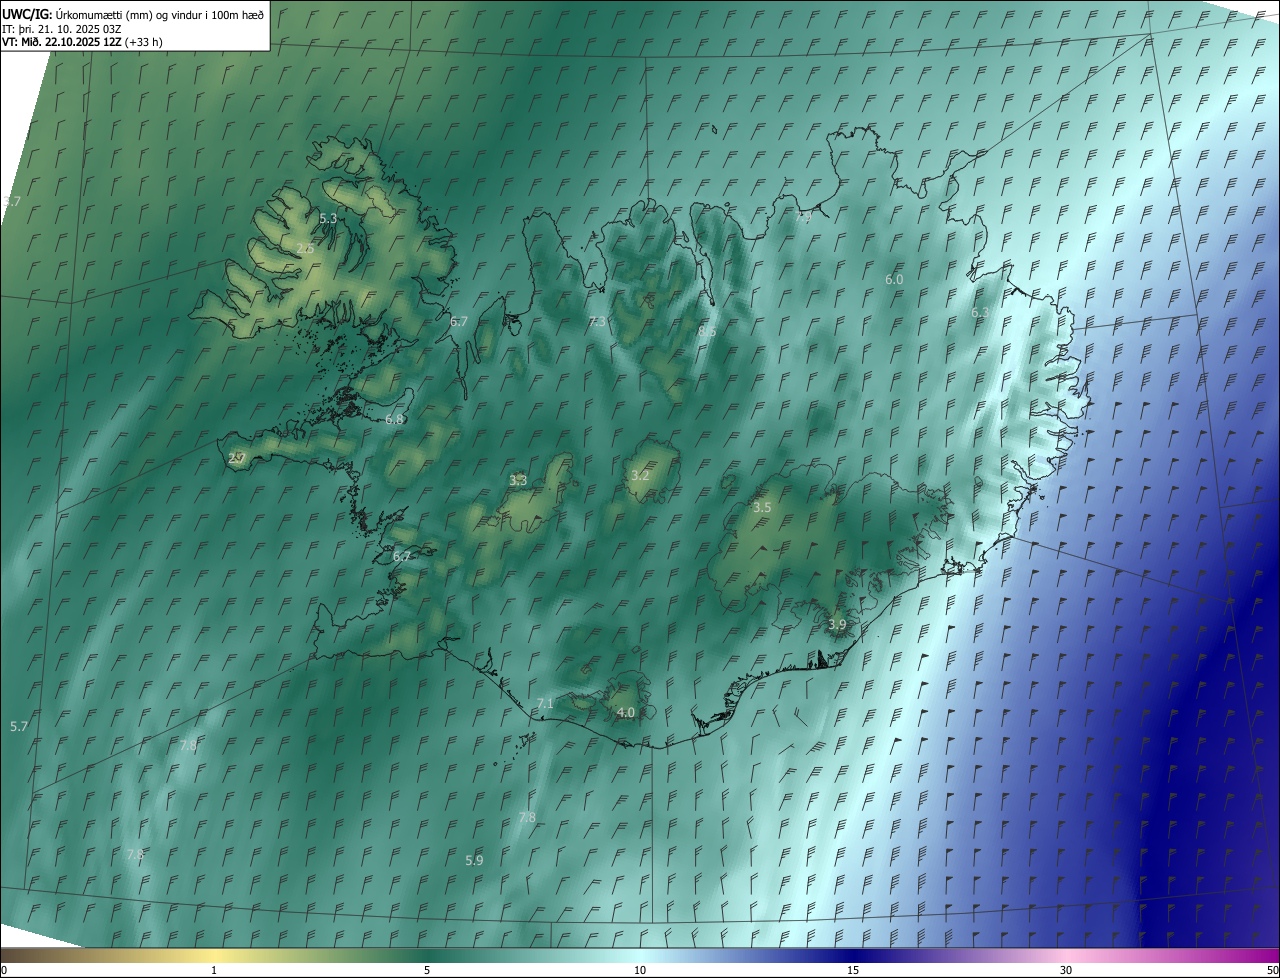This screenshot has height=978, width=1280.
Task: Click the value label 3.3 on the map
Action: tap(518, 481)
